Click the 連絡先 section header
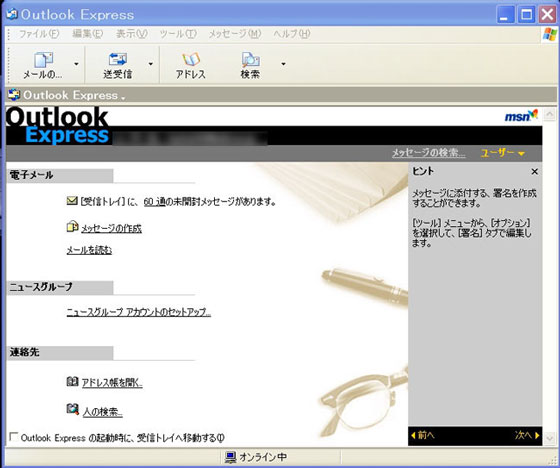This screenshot has width=560, height=468. 60,353
